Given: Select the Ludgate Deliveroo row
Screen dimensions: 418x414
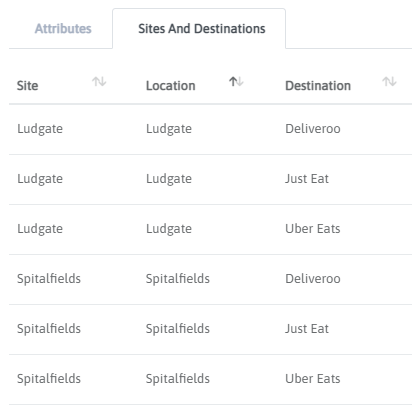Looking at the screenshot, I should click(x=210, y=129).
